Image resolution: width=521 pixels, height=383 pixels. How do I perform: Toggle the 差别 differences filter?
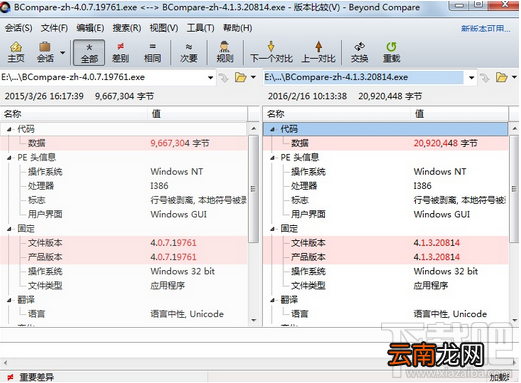pos(120,52)
